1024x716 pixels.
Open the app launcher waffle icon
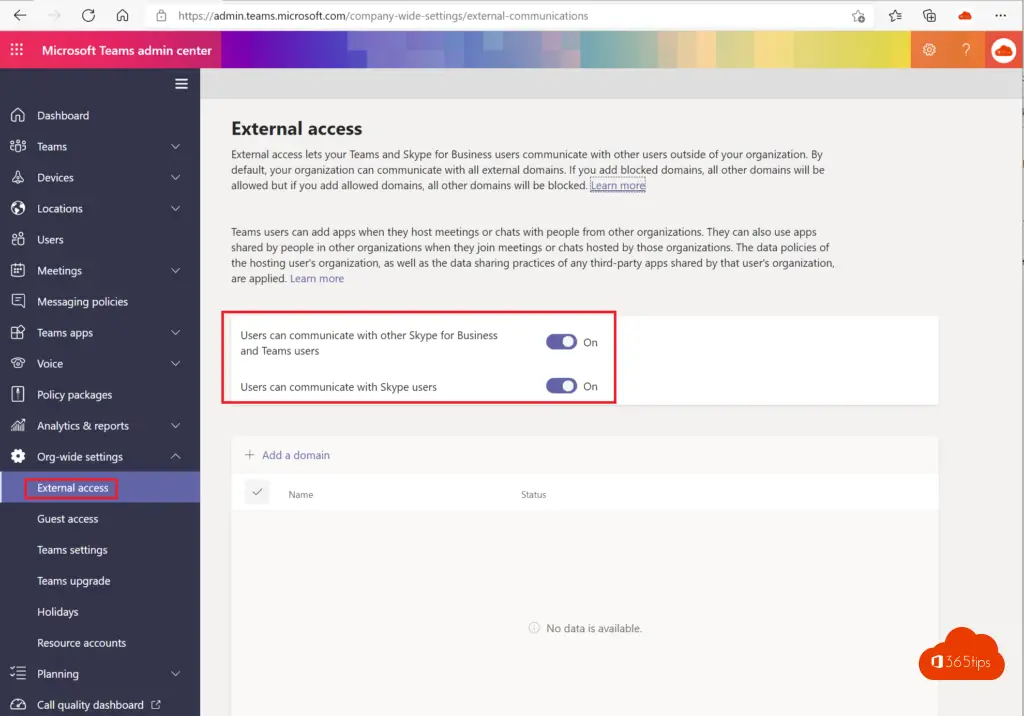pos(17,50)
